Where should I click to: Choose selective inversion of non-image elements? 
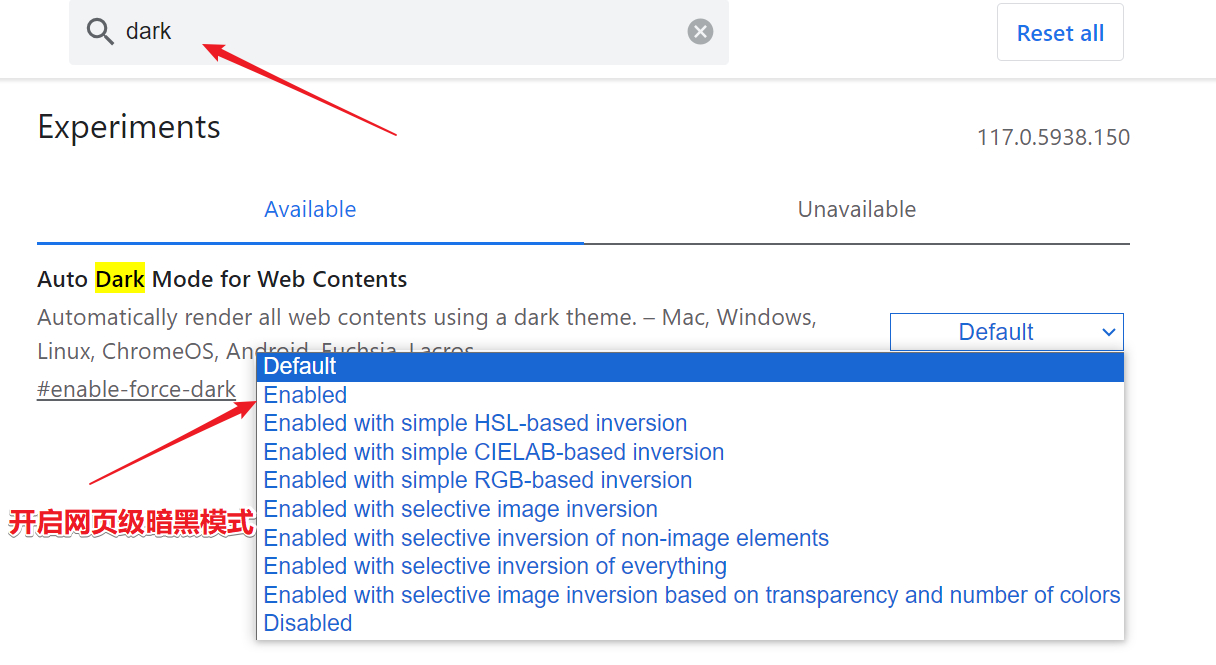click(x=690, y=538)
